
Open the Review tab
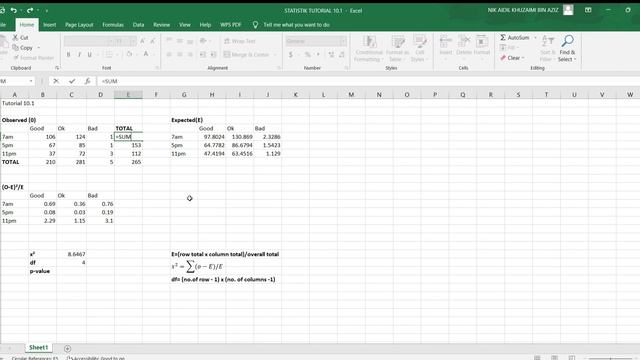click(162, 25)
